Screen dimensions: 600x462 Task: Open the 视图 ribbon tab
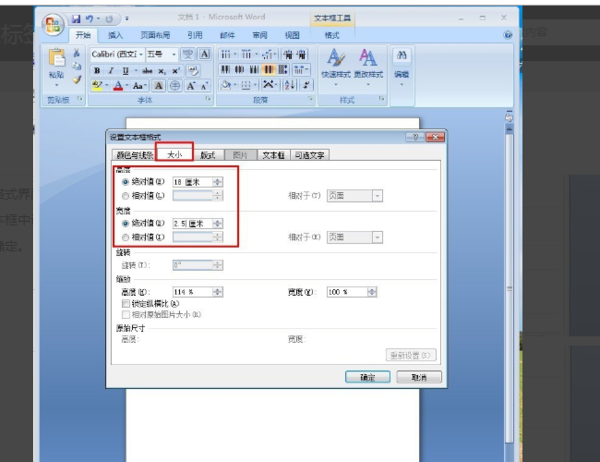[292, 36]
